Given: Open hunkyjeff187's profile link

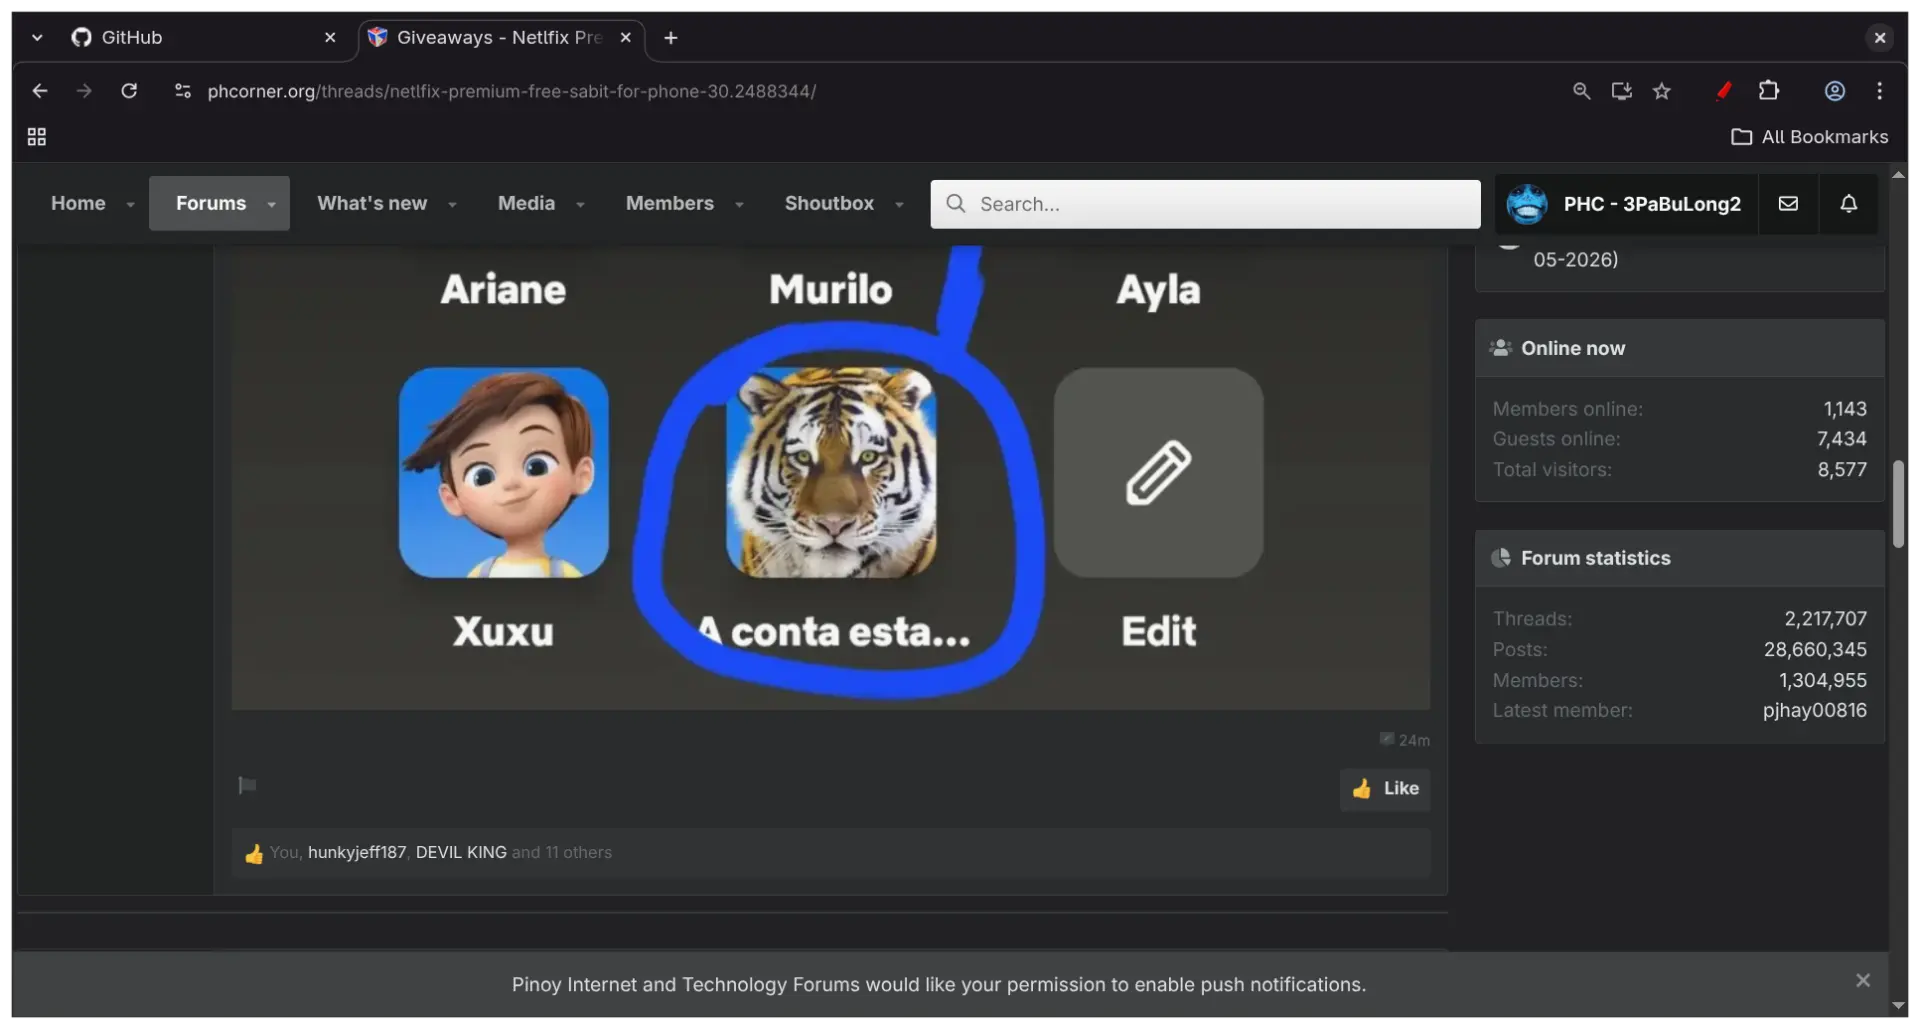Looking at the screenshot, I should pos(357,853).
